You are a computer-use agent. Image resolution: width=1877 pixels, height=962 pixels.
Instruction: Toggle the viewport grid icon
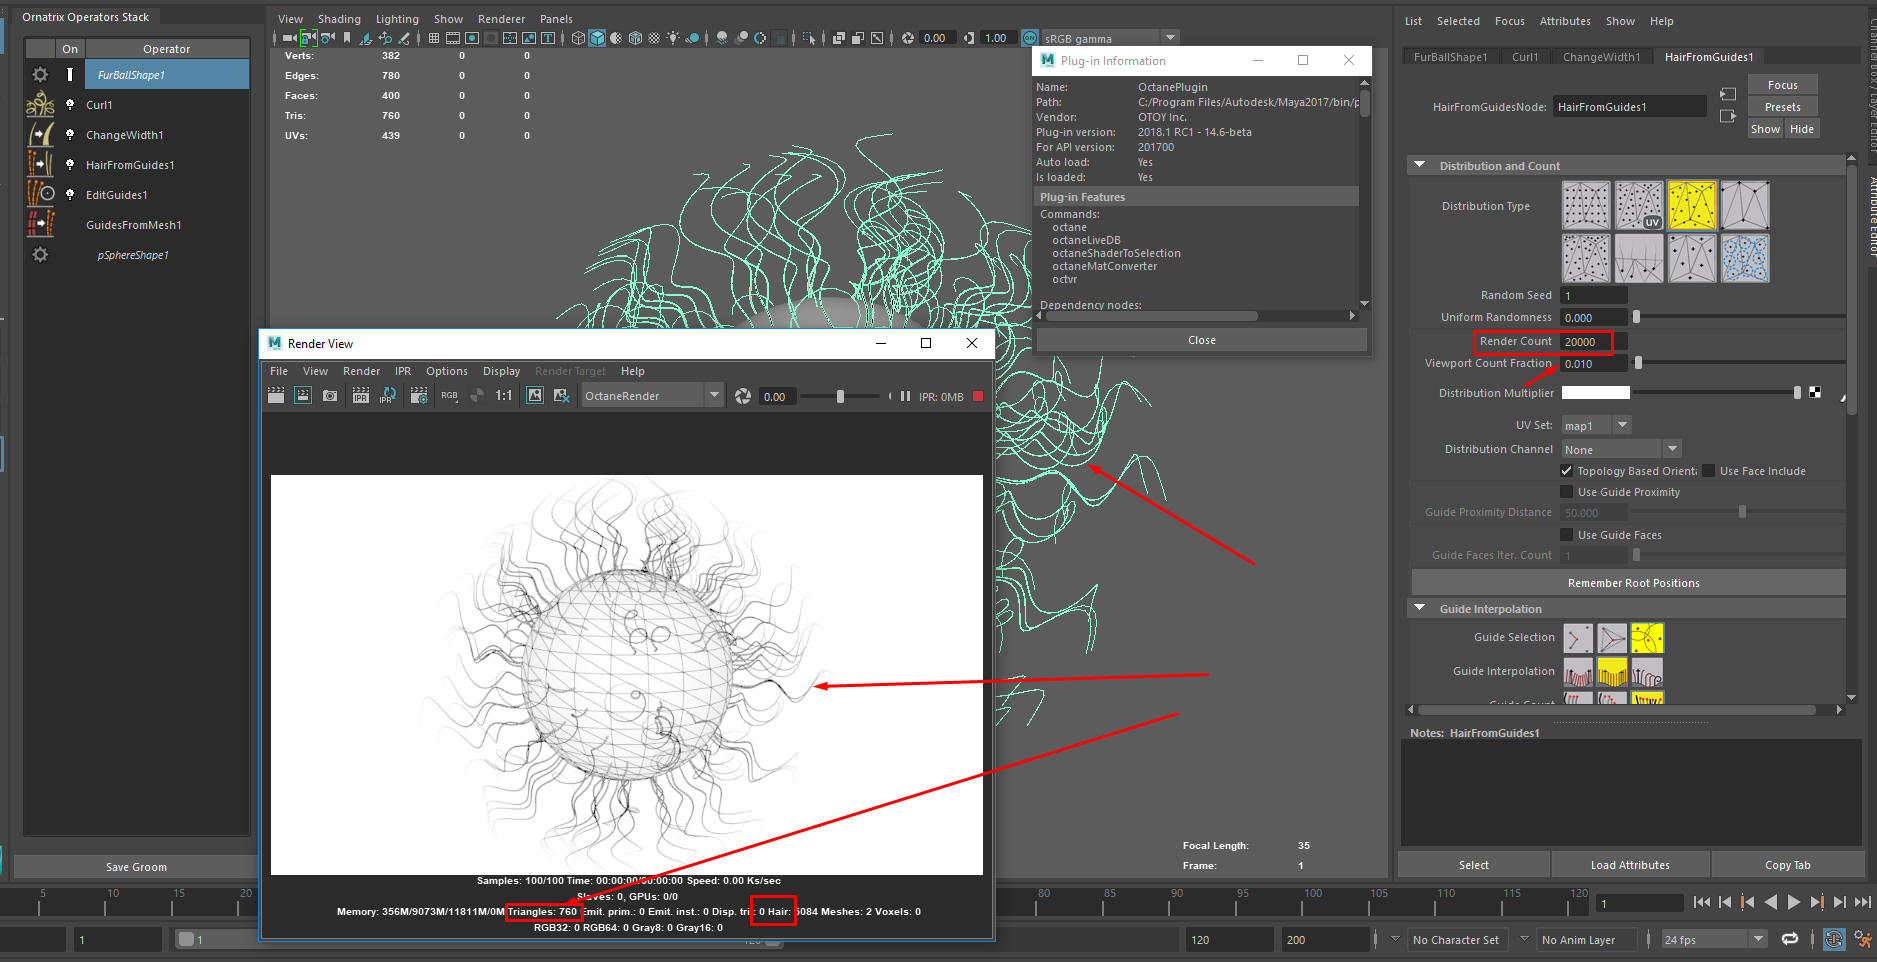click(x=433, y=38)
